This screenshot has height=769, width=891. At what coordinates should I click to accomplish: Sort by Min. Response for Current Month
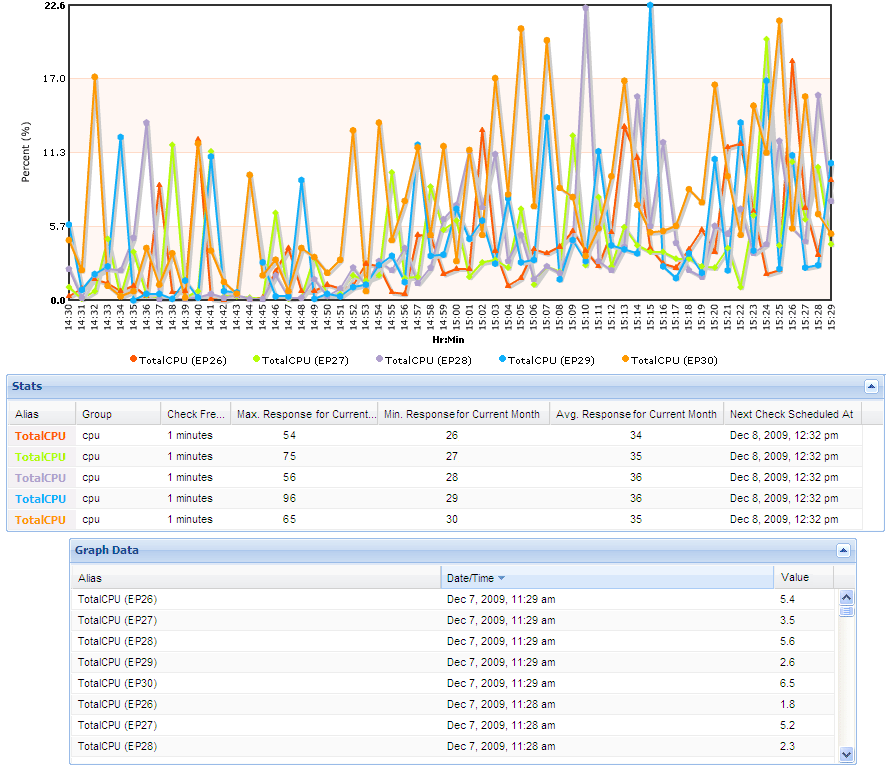tap(464, 414)
